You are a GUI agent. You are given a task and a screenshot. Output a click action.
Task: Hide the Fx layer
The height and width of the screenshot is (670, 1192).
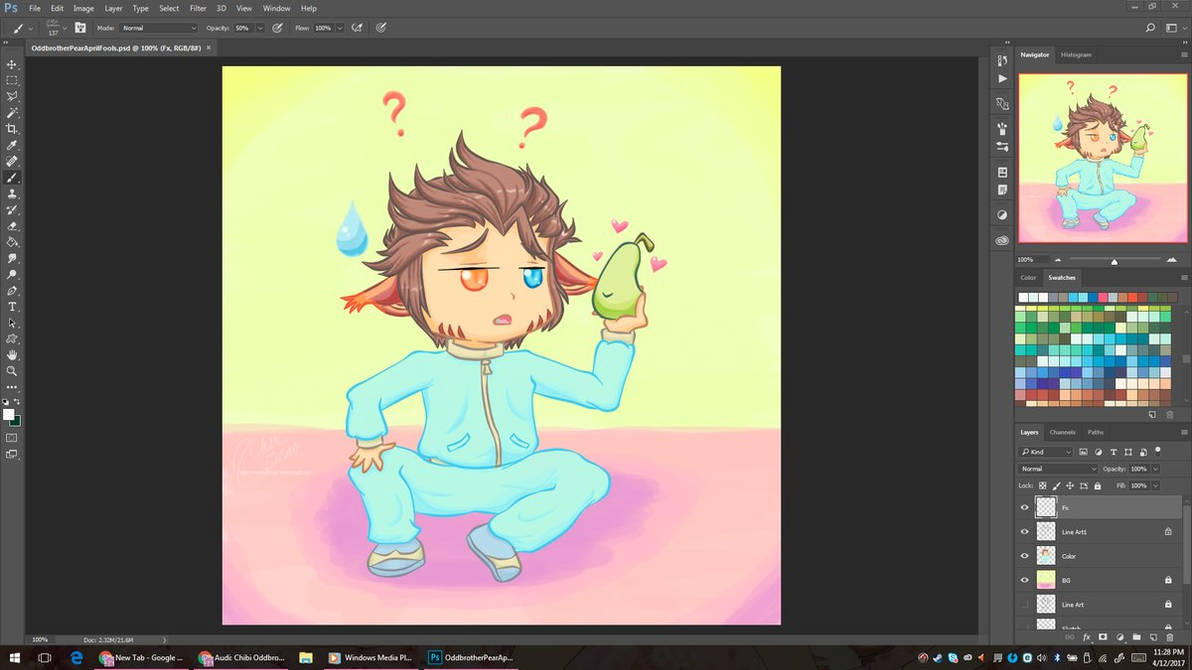[1025, 507]
